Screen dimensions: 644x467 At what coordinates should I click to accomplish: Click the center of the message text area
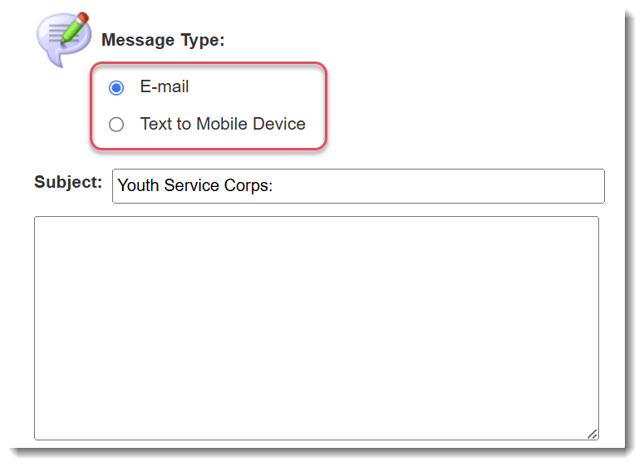(316, 328)
